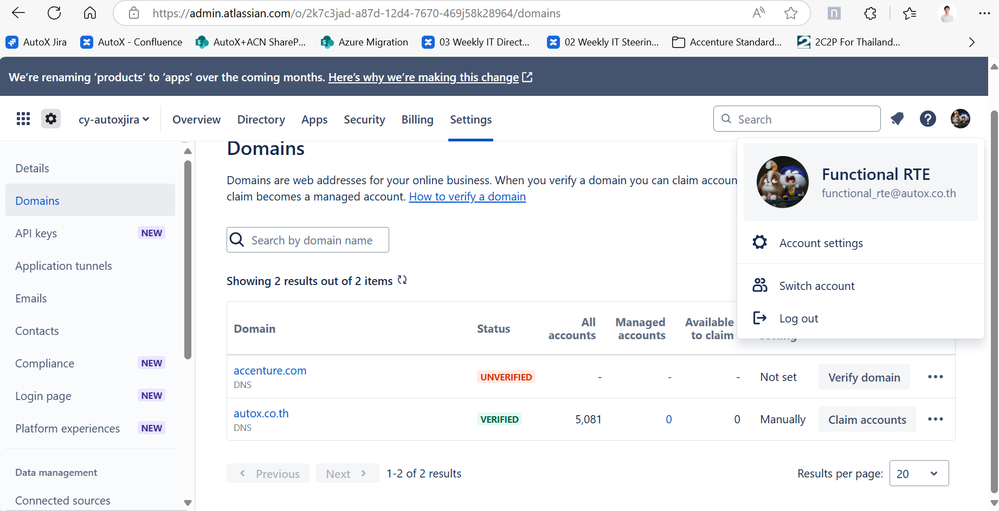
Task: Open the help question mark icon
Action: 928,119
